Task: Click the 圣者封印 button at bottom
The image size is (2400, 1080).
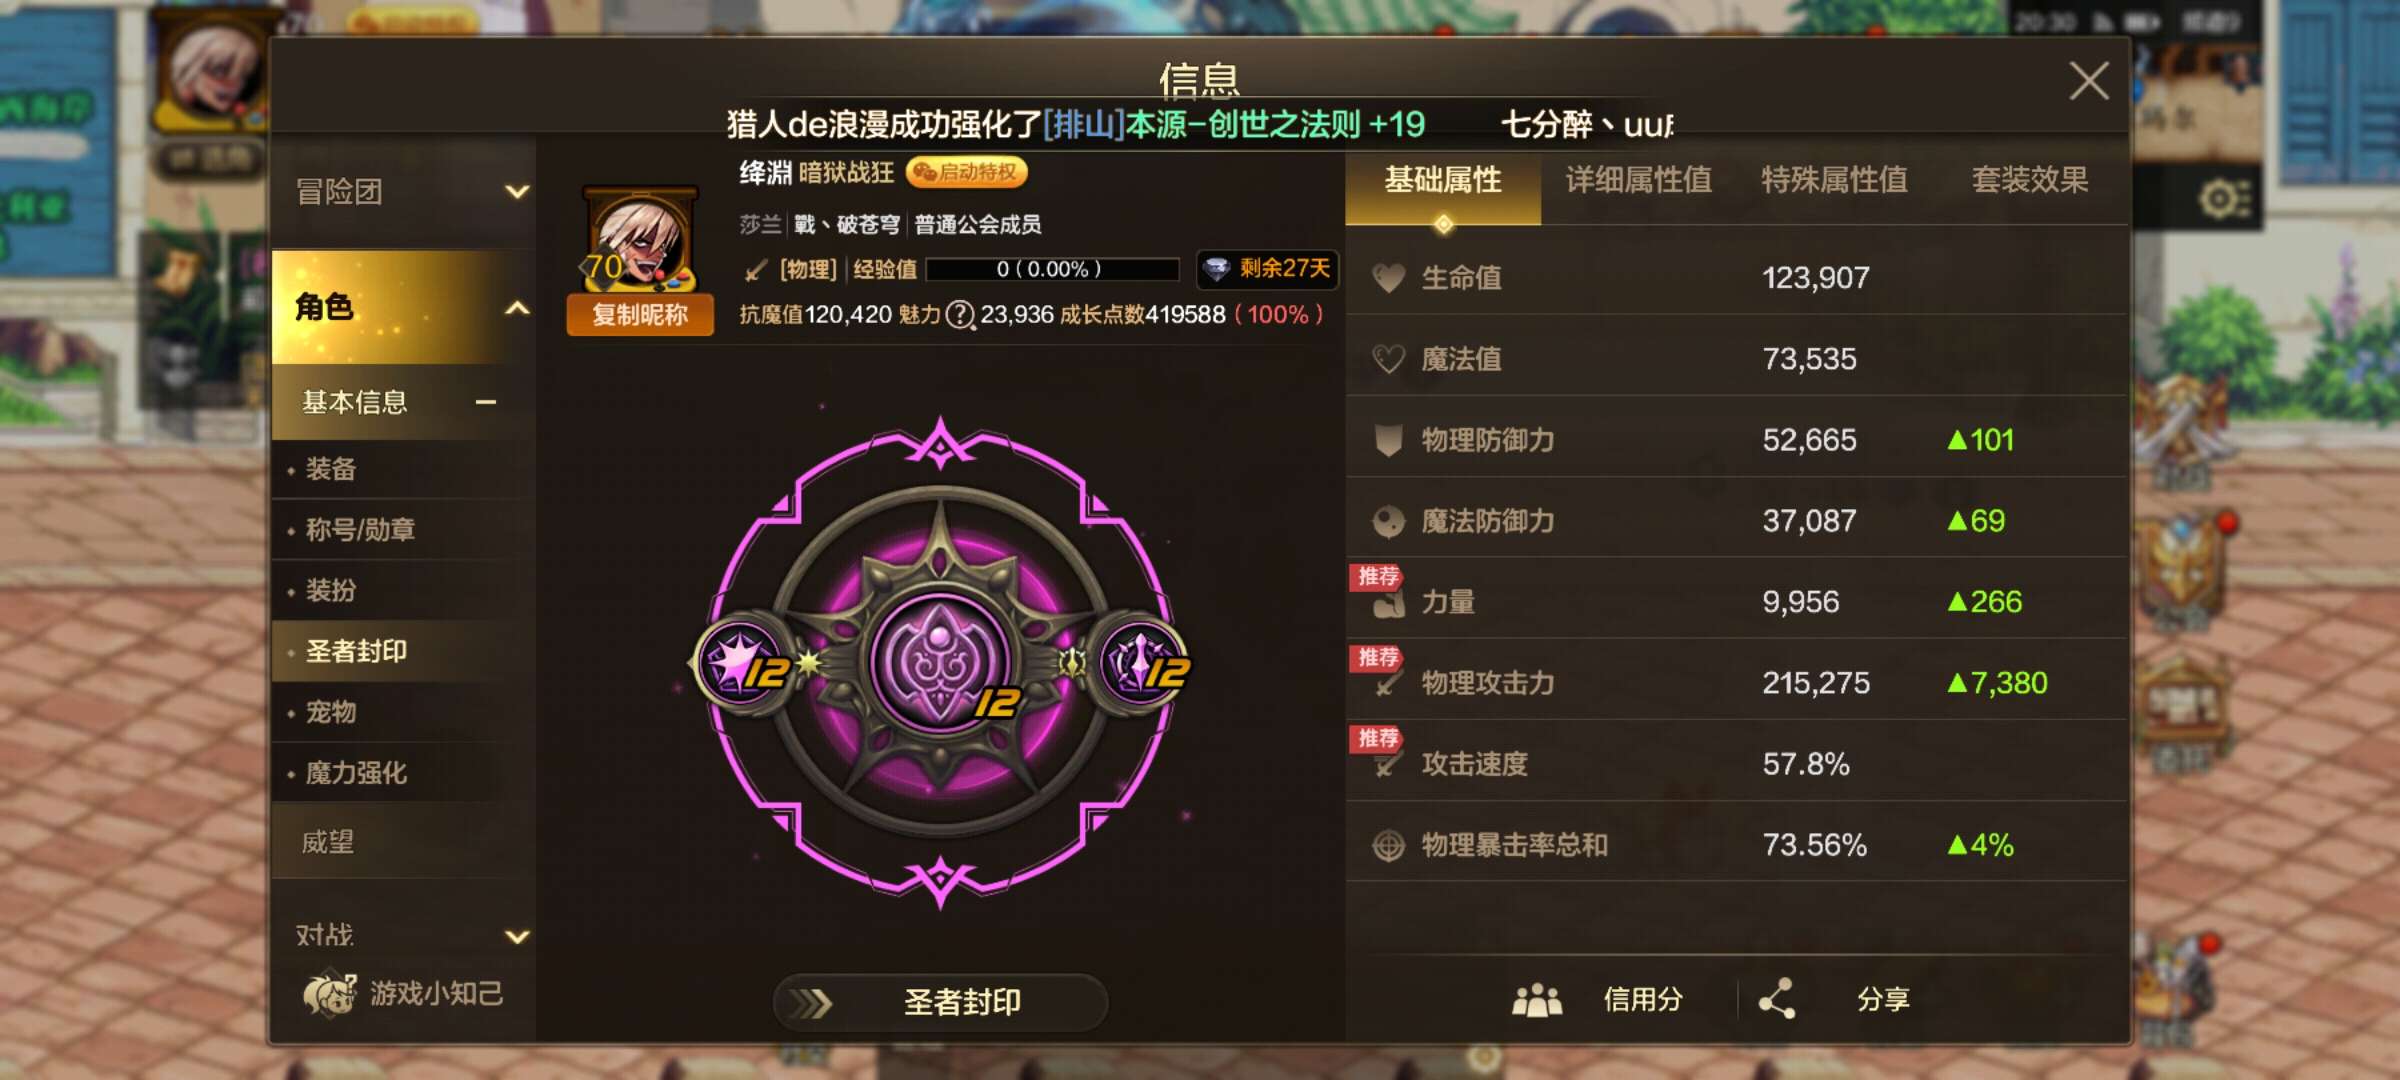Action: 940,1001
